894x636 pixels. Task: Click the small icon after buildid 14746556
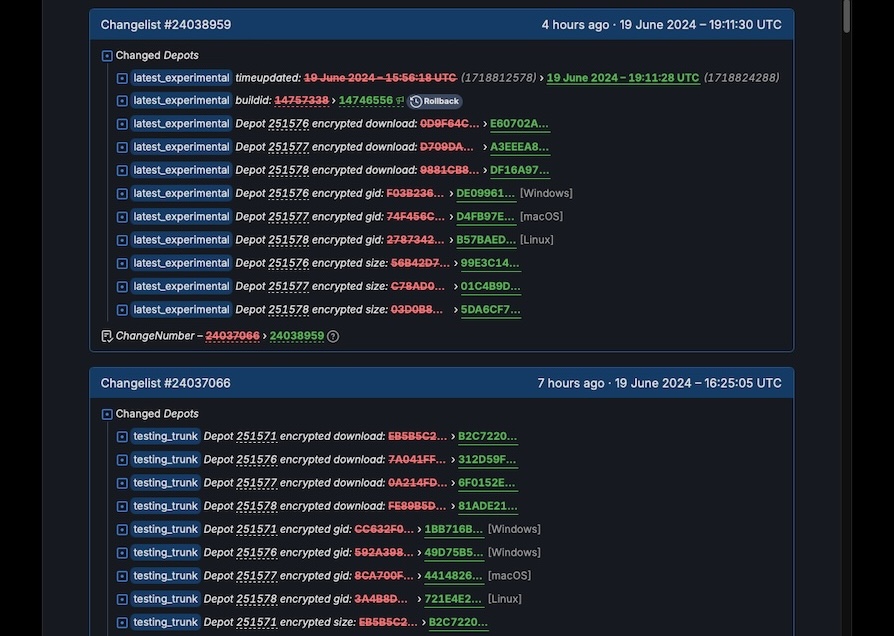[400, 101]
